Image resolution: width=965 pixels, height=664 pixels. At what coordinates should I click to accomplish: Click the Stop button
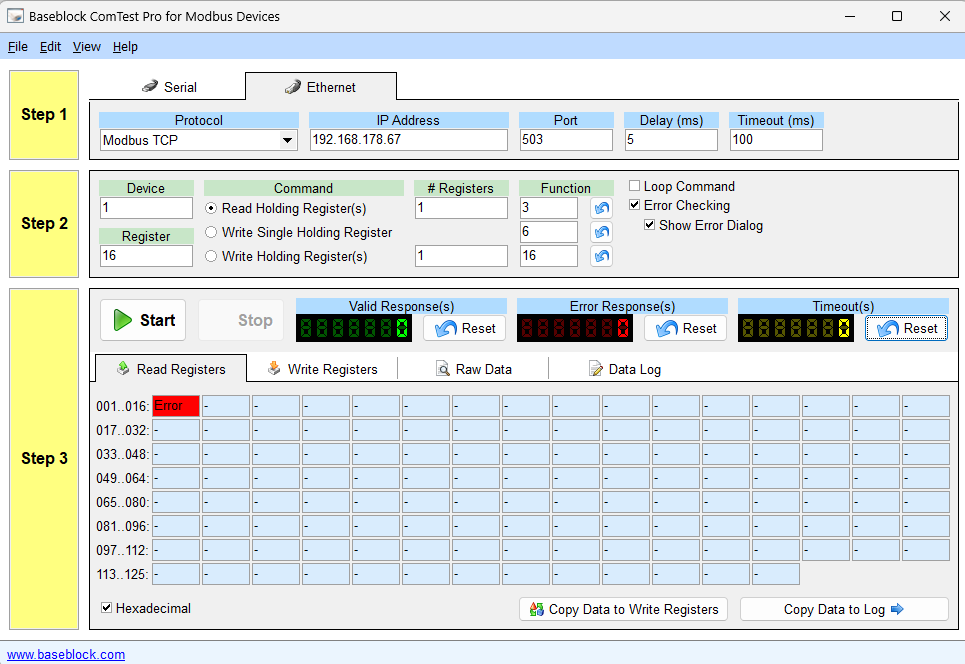[x=241, y=320]
